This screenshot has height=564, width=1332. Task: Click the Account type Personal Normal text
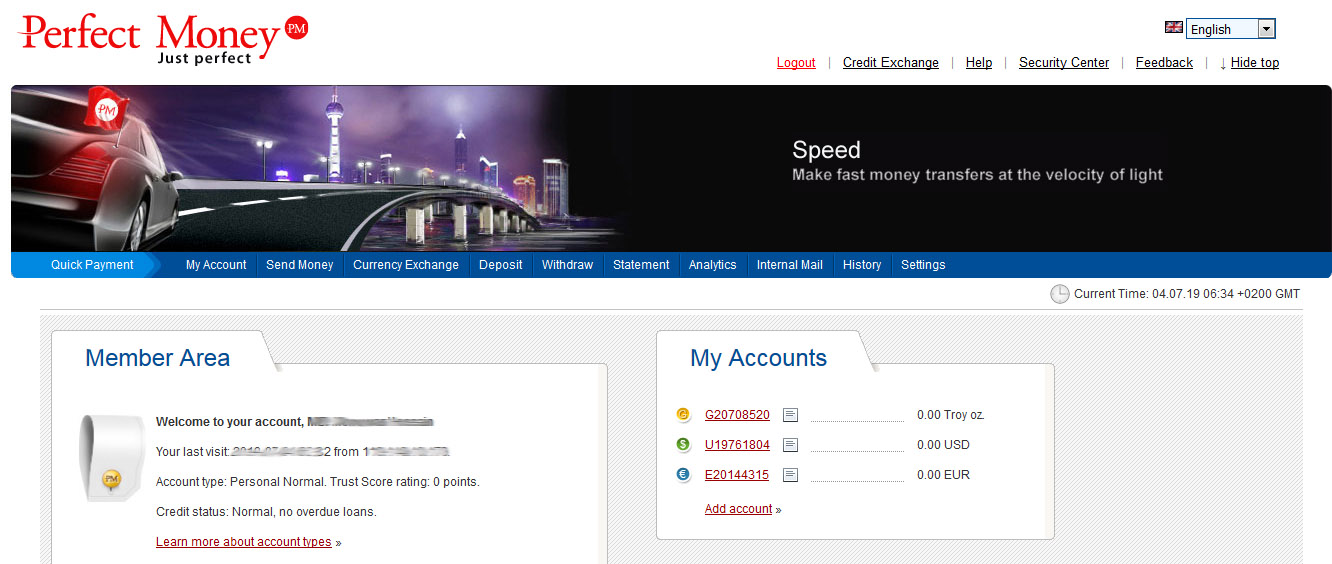[318, 482]
